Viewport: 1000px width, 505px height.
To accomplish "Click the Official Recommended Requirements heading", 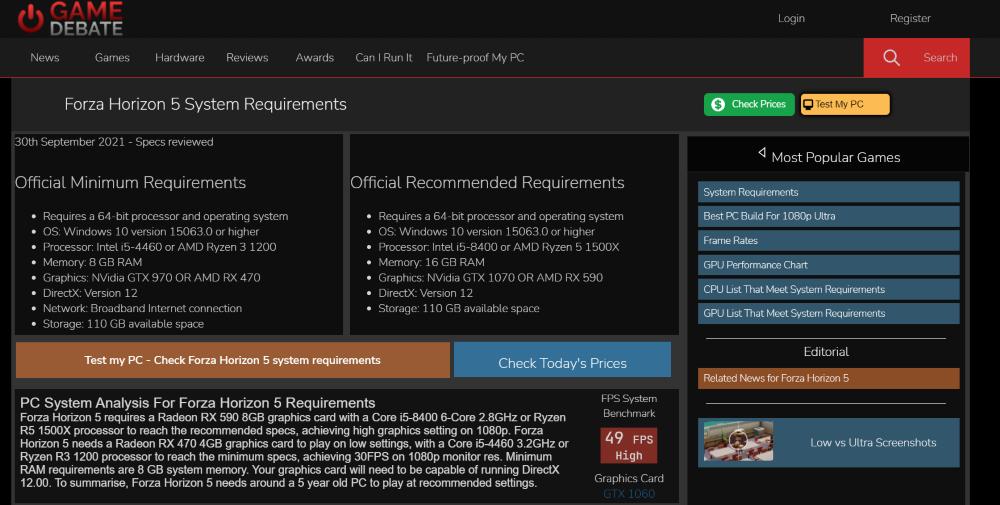I will [487, 182].
